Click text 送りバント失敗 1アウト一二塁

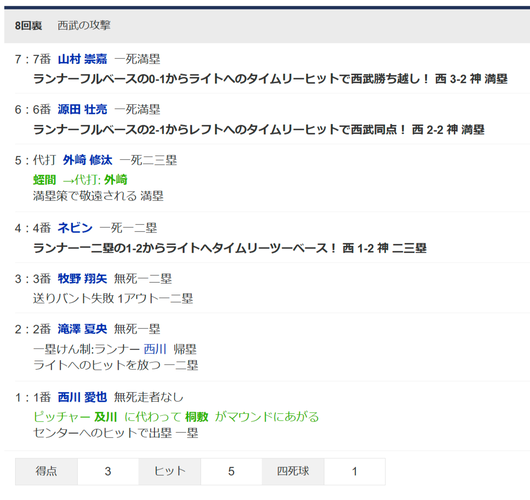(113, 299)
